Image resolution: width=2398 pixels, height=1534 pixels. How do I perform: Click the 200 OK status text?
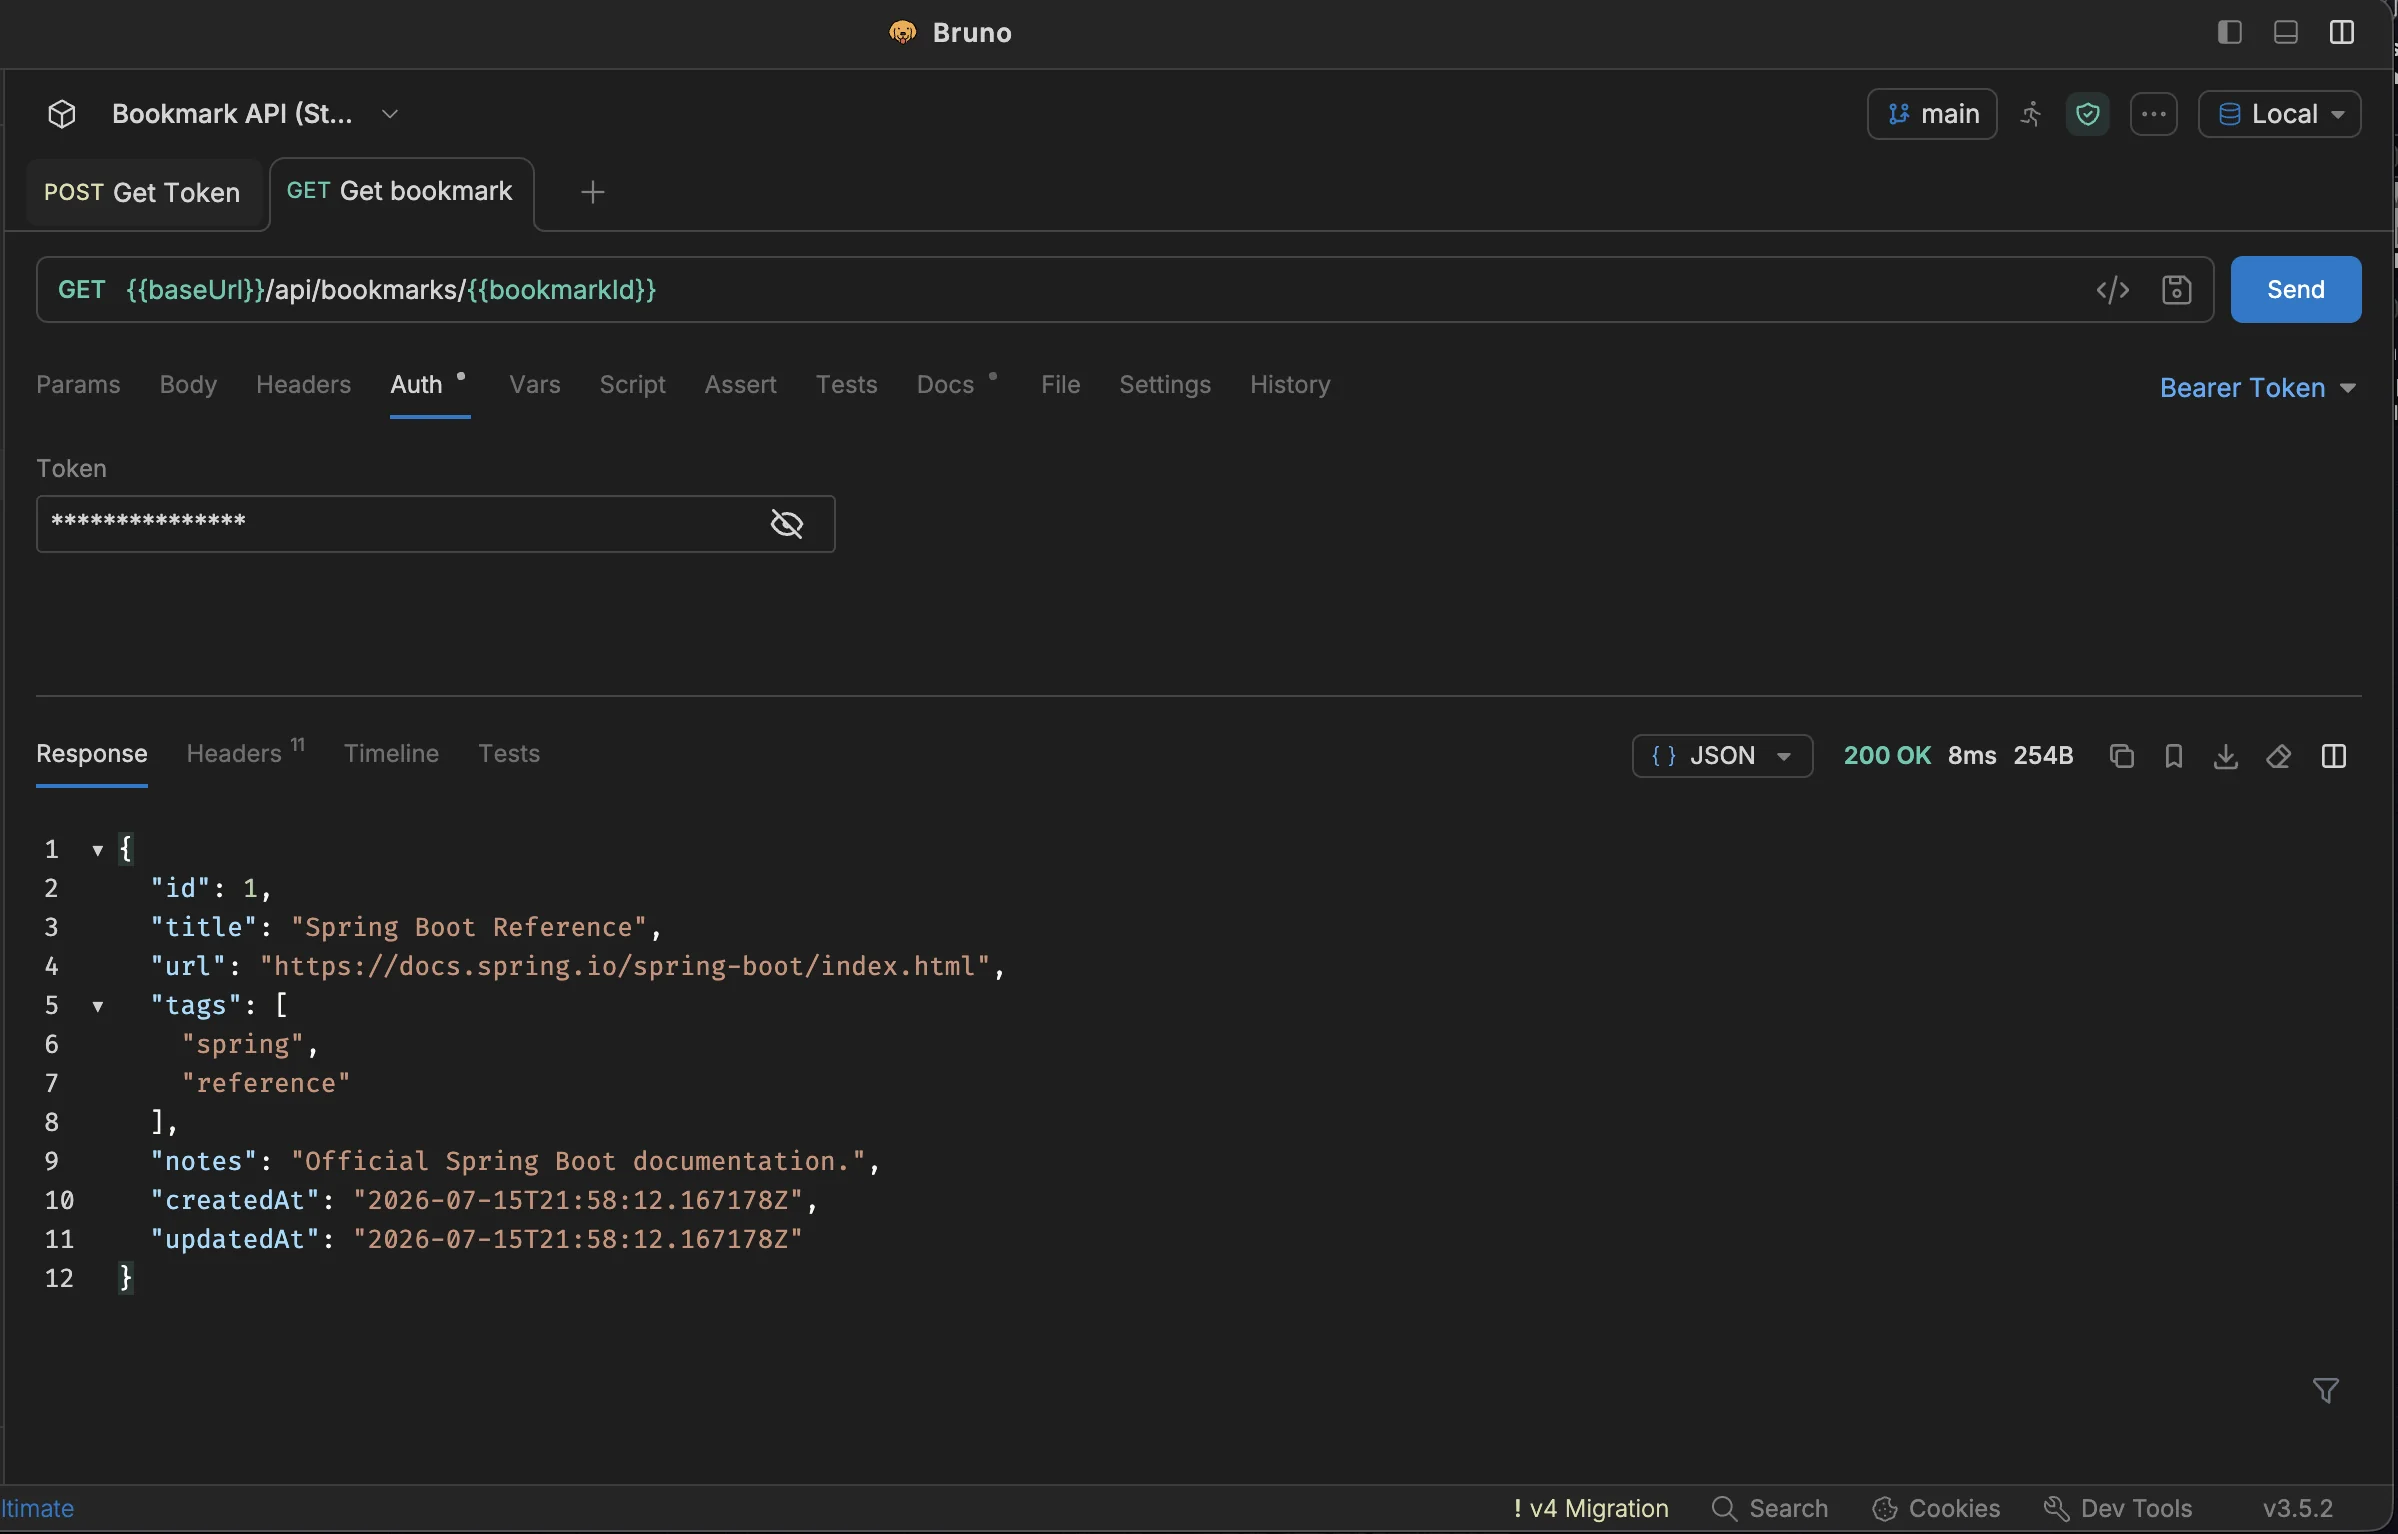(1886, 756)
